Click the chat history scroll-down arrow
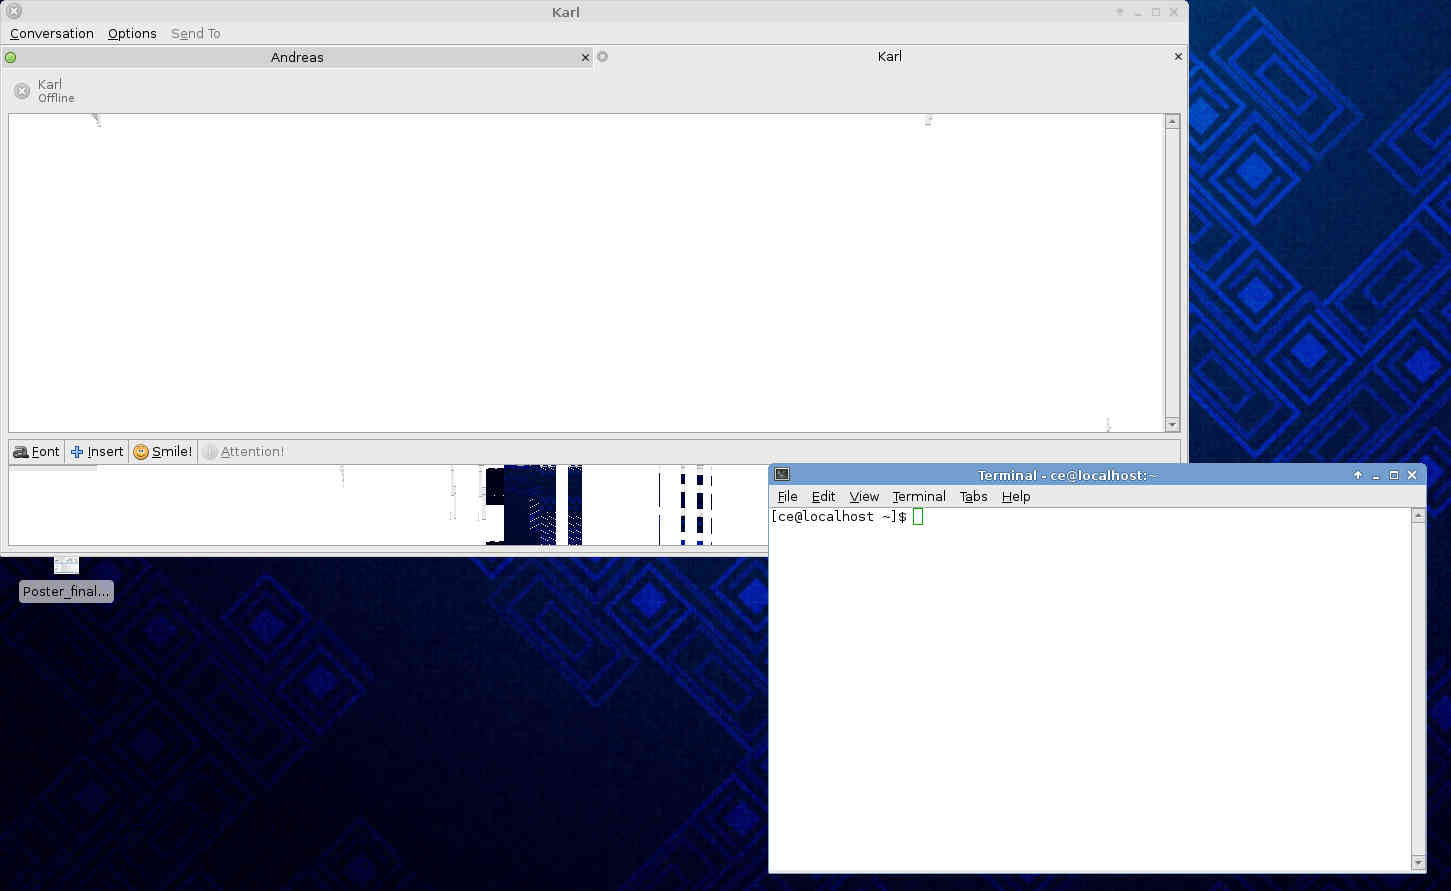This screenshot has width=1451, height=891. [x=1172, y=425]
